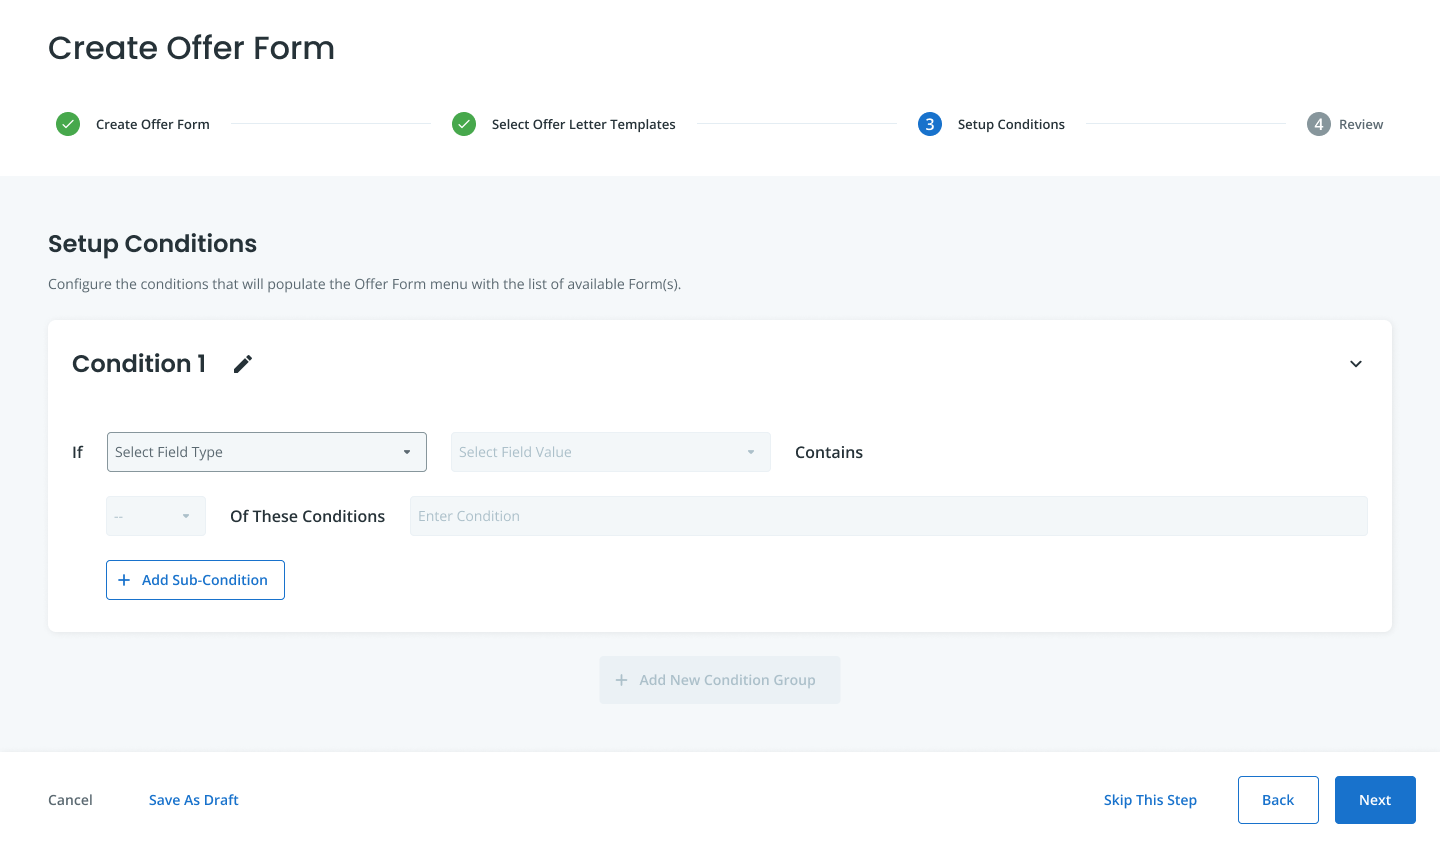Click the Enter Condition input field
1440x848 pixels.
click(x=888, y=516)
